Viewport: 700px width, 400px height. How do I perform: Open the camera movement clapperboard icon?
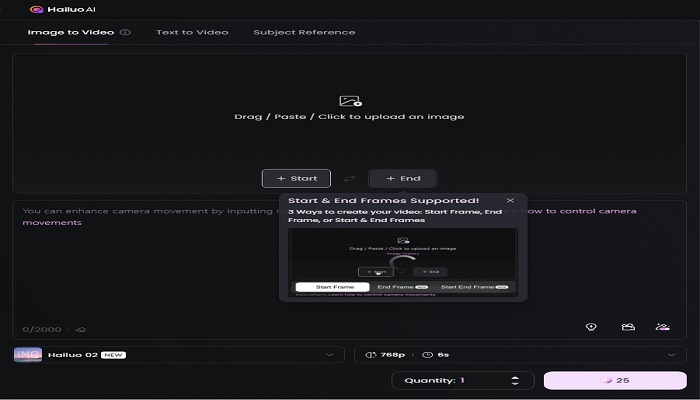coord(628,327)
